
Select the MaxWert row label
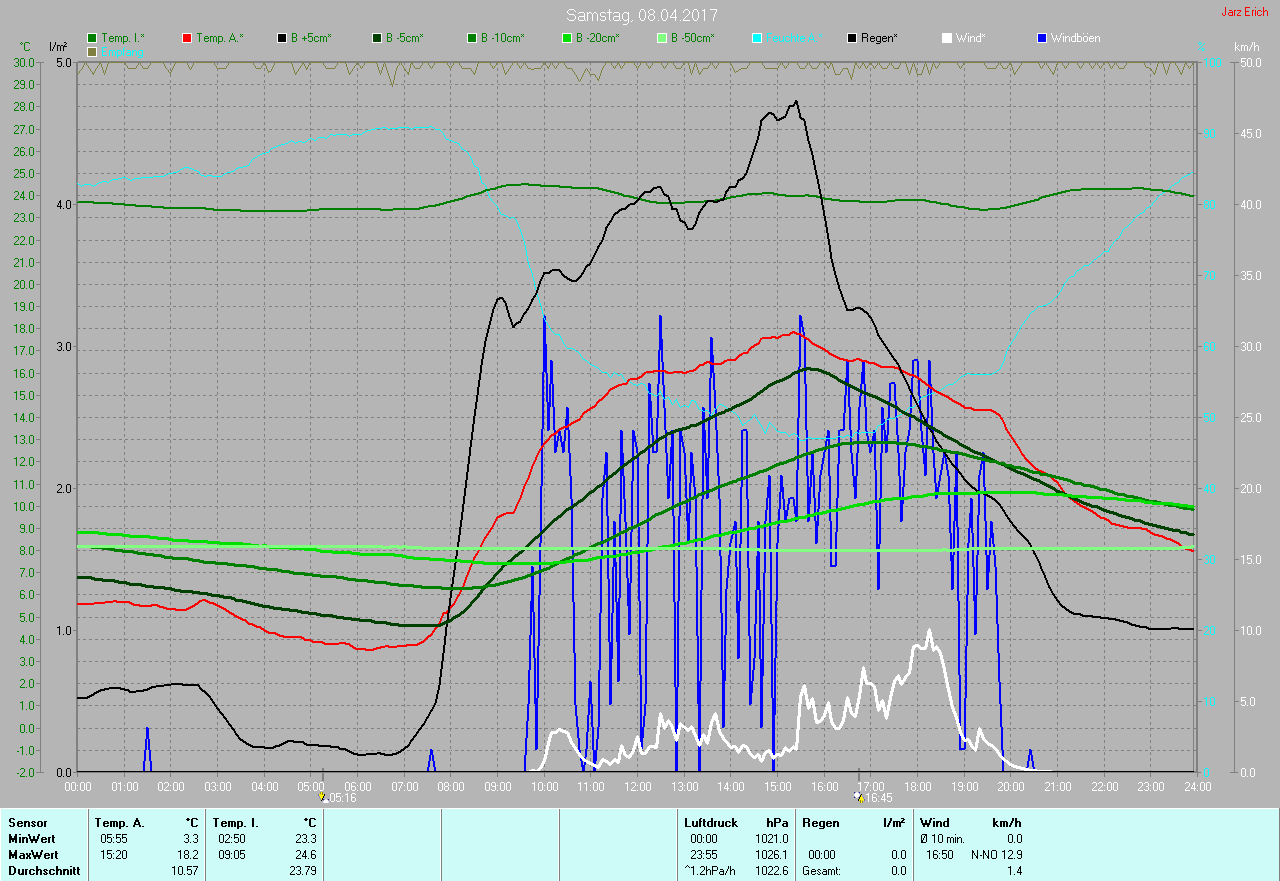coord(33,855)
